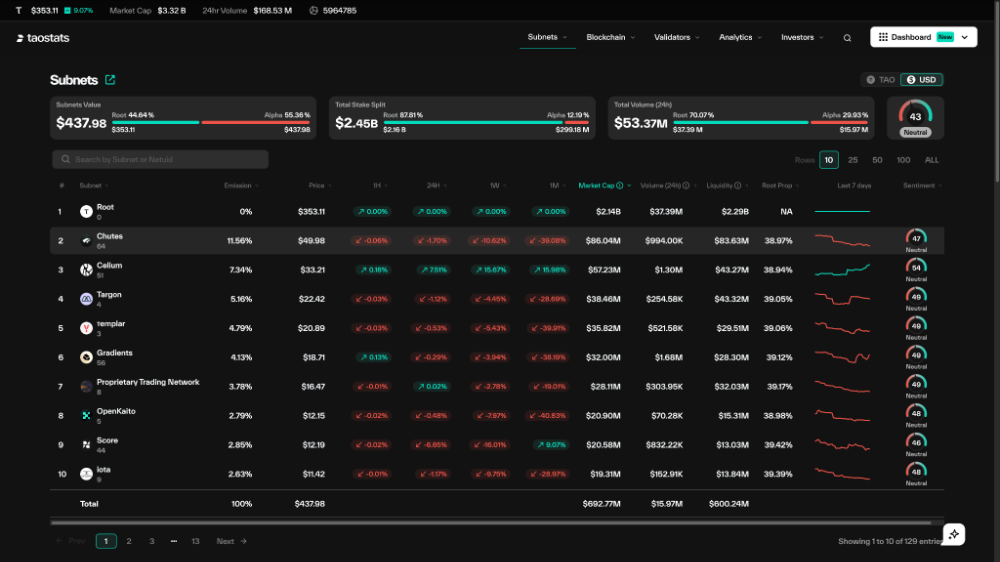This screenshot has width=1000, height=562.
Task: Switch currency display to USD
Action: pyautogui.click(x=922, y=80)
